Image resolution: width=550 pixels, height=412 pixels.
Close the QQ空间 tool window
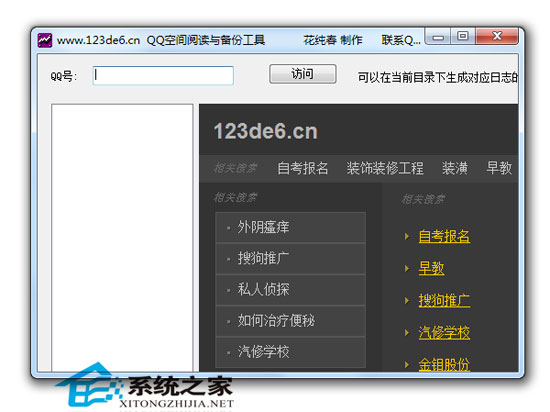click(x=497, y=36)
